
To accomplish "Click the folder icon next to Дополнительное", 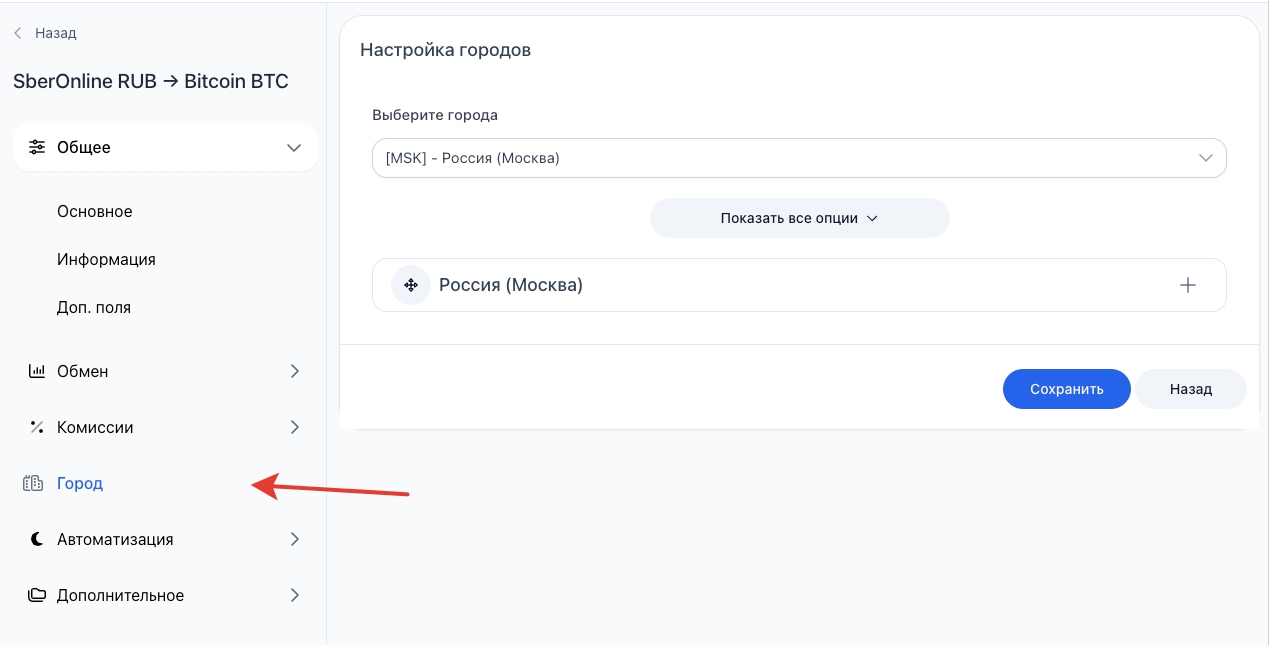I will tap(37, 595).
